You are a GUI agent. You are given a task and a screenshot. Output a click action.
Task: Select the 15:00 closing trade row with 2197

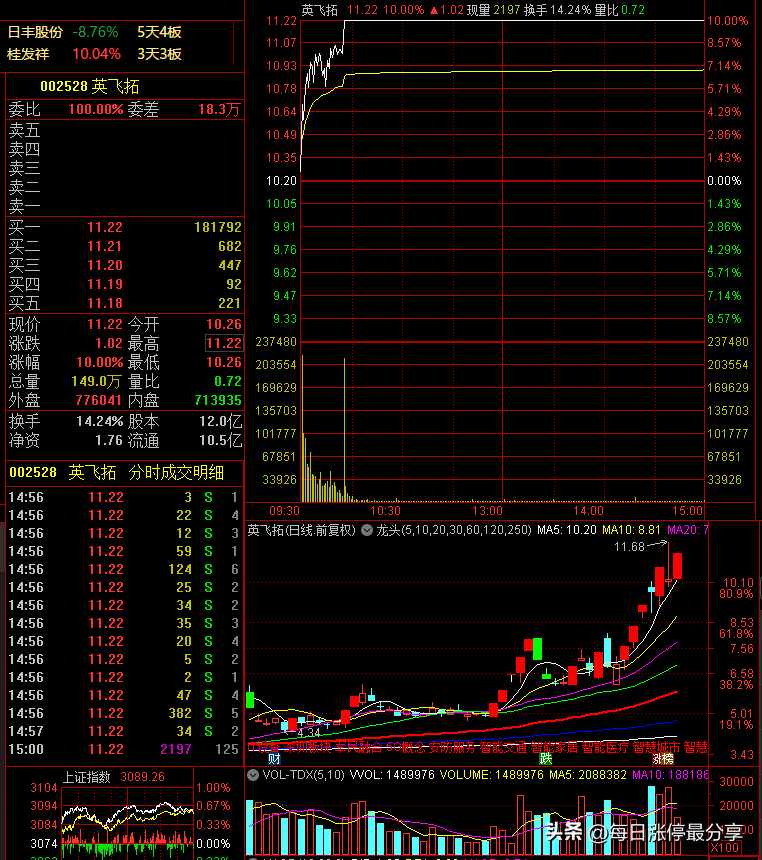point(124,749)
